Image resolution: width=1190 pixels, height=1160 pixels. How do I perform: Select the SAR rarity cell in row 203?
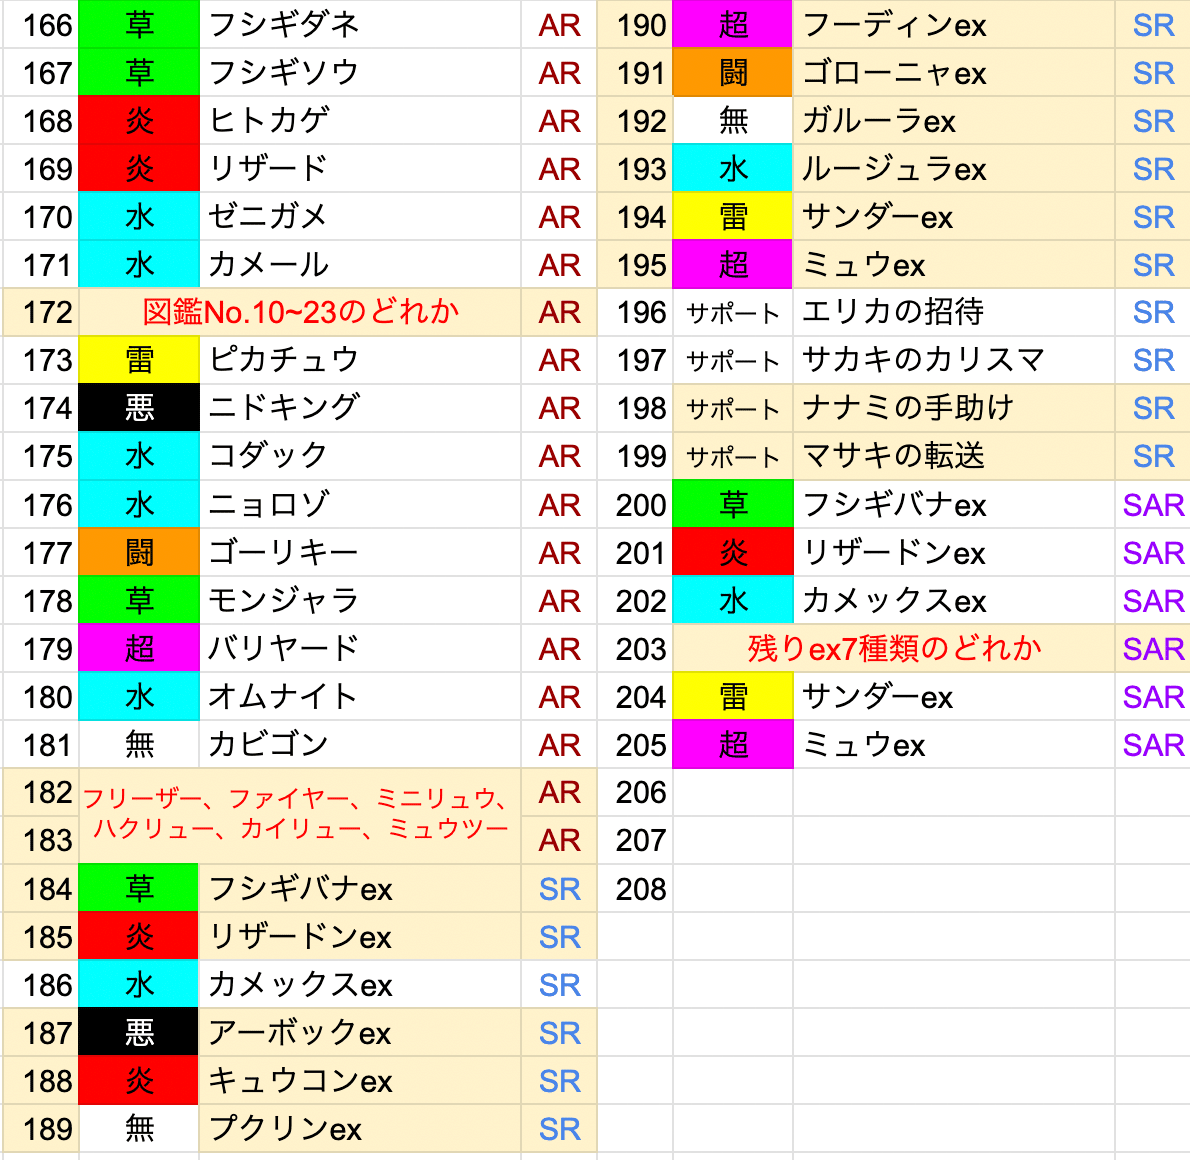click(1153, 649)
